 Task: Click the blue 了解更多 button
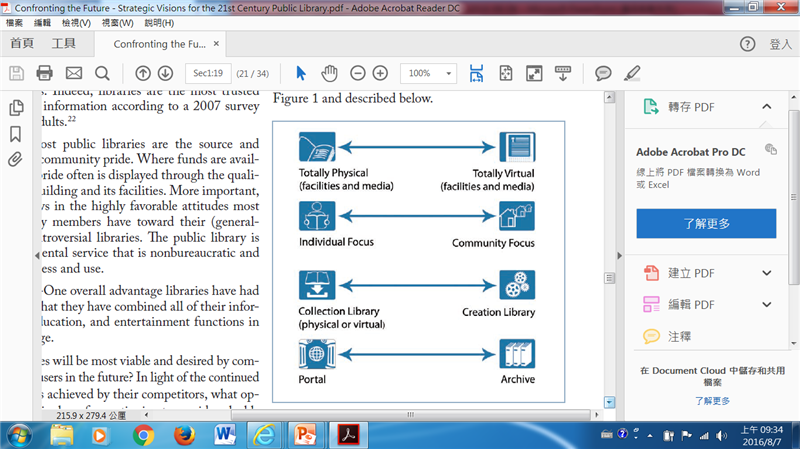click(x=706, y=223)
